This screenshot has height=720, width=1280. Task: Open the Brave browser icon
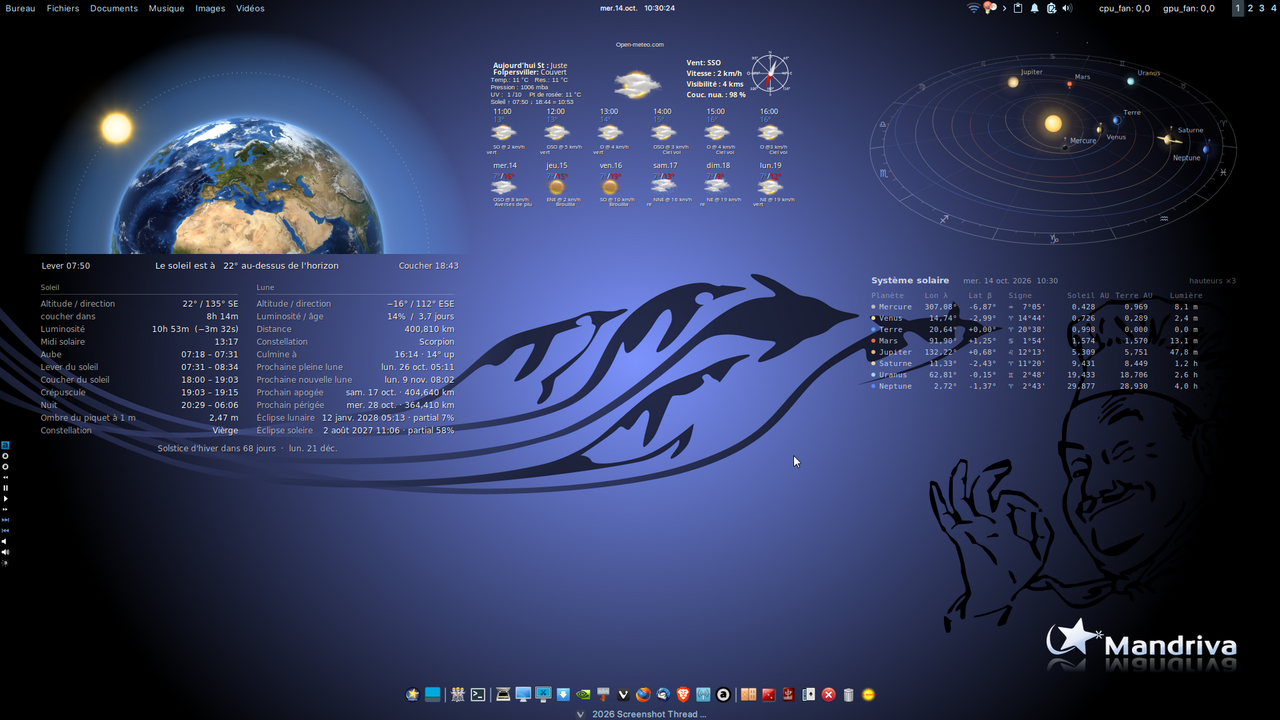pos(684,694)
